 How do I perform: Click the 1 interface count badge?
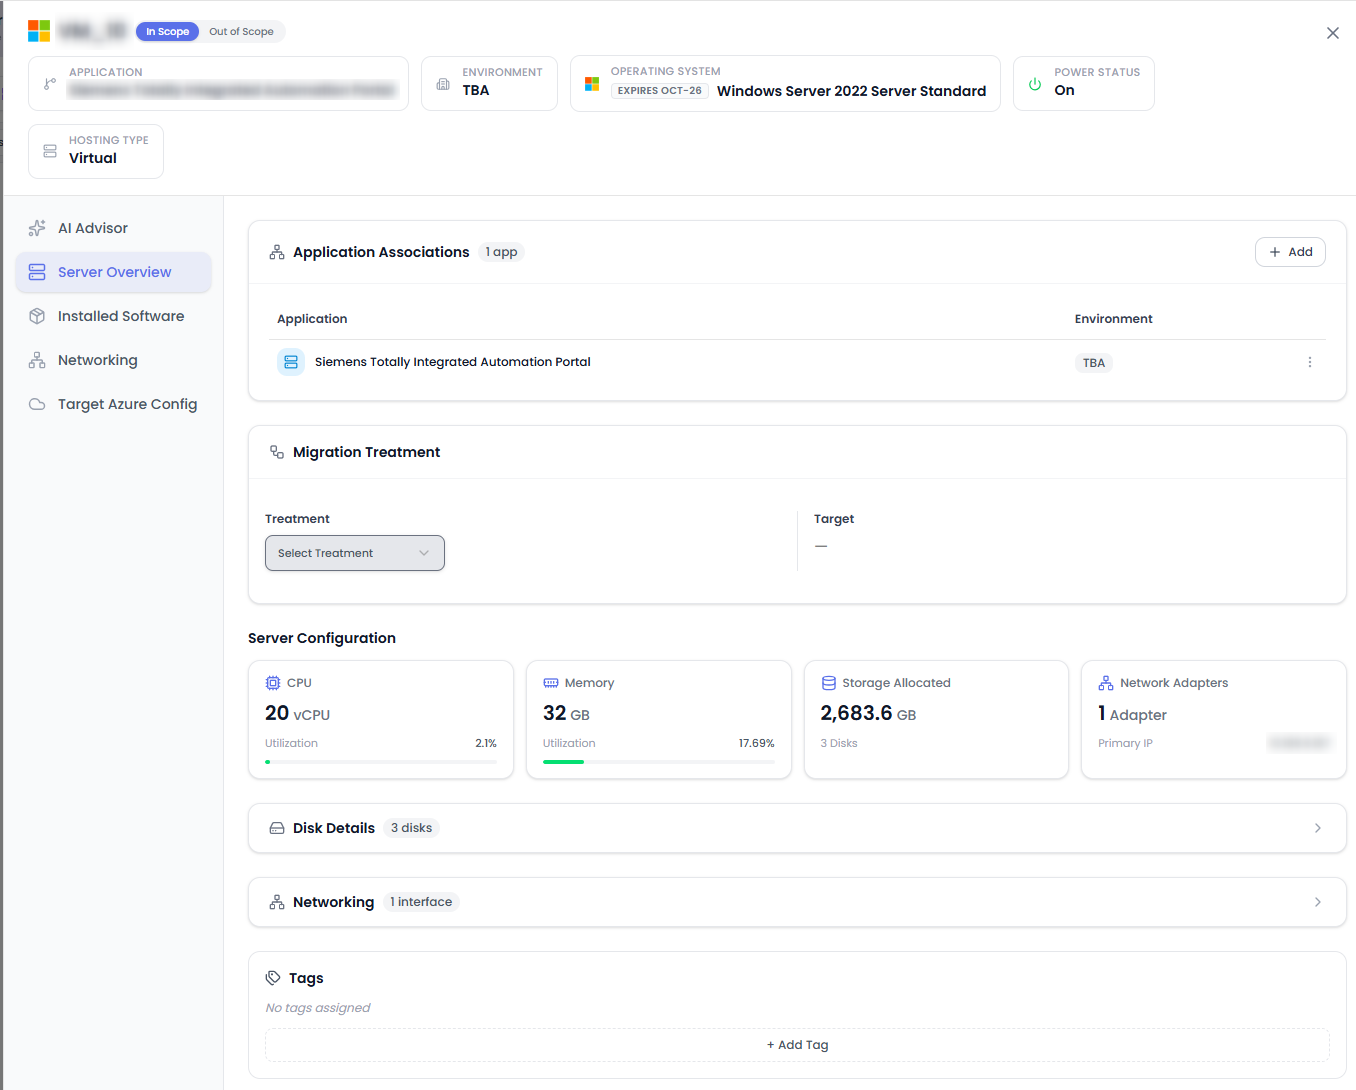point(421,902)
